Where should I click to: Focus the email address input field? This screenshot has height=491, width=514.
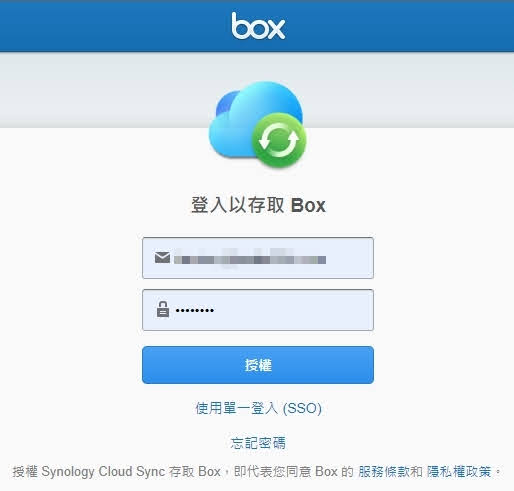(x=258, y=258)
